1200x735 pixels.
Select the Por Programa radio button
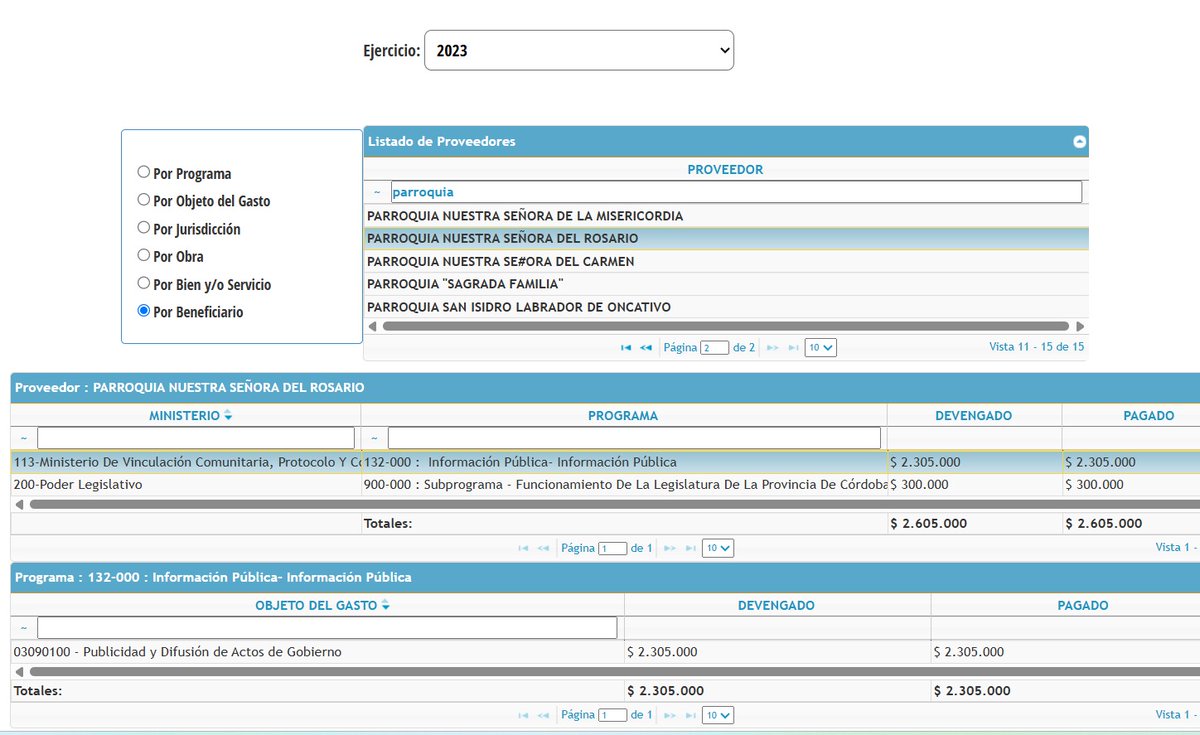tap(144, 171)
